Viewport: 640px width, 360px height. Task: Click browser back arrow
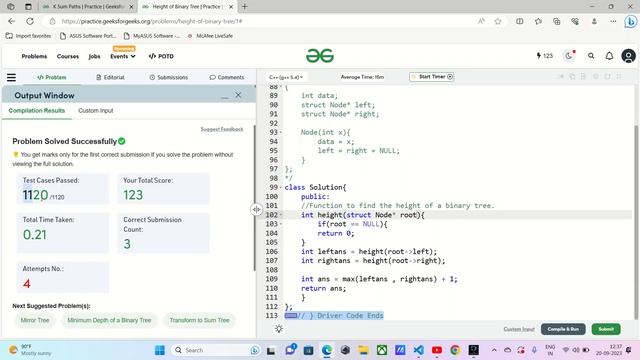click(x=11, y=21)
